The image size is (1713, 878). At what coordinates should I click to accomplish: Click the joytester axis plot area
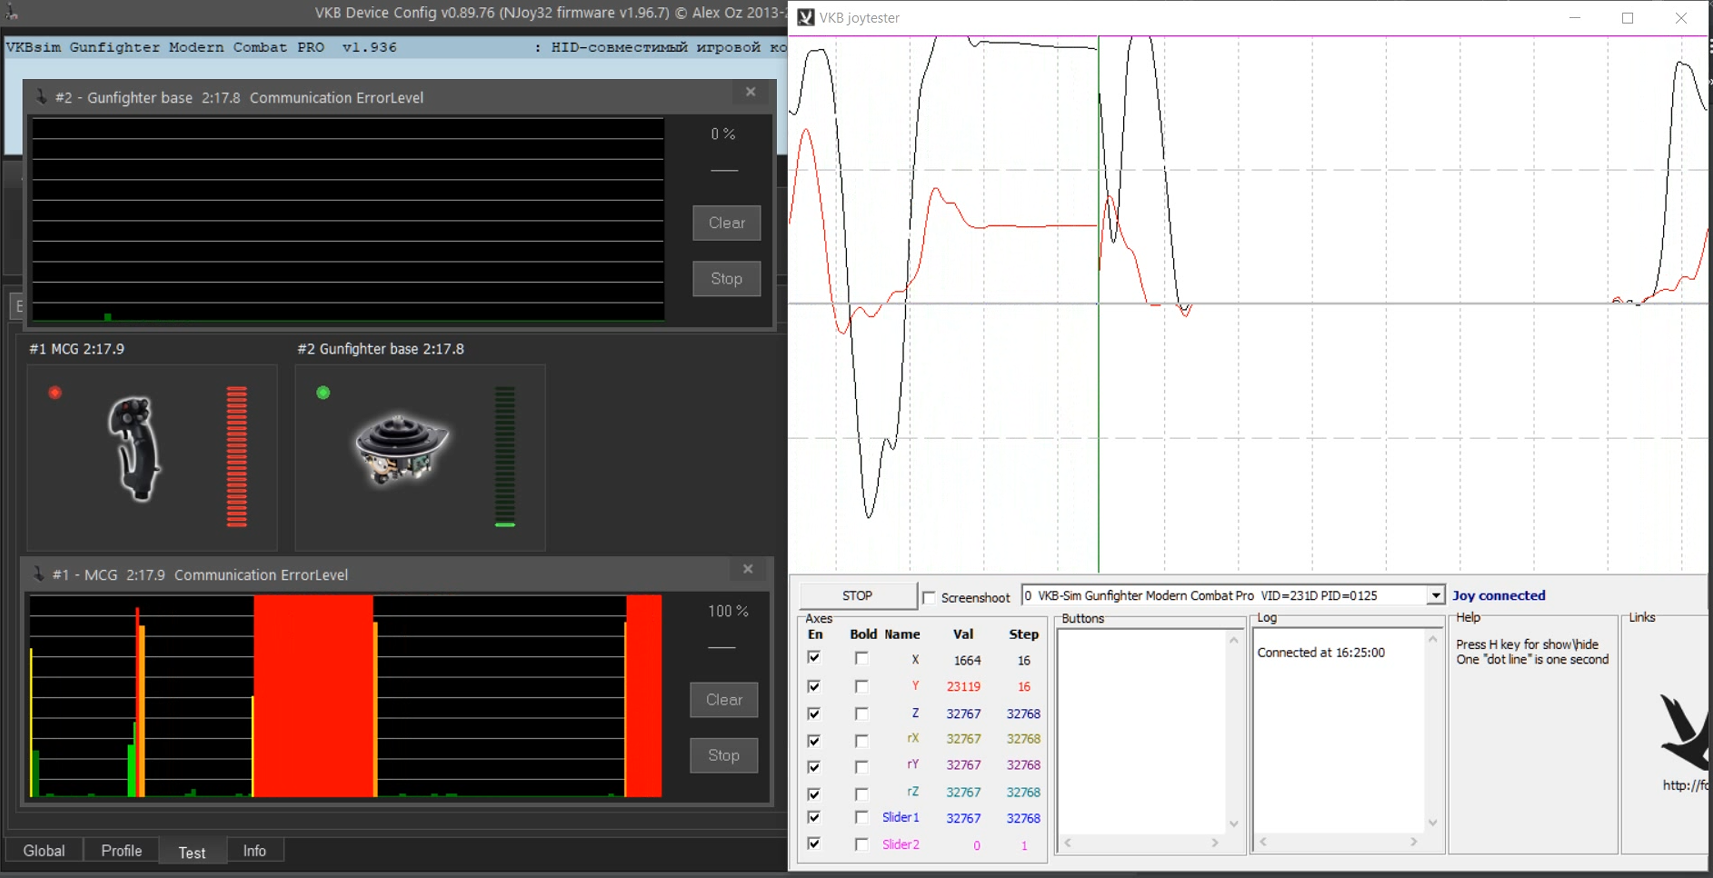pos(1248,304)
